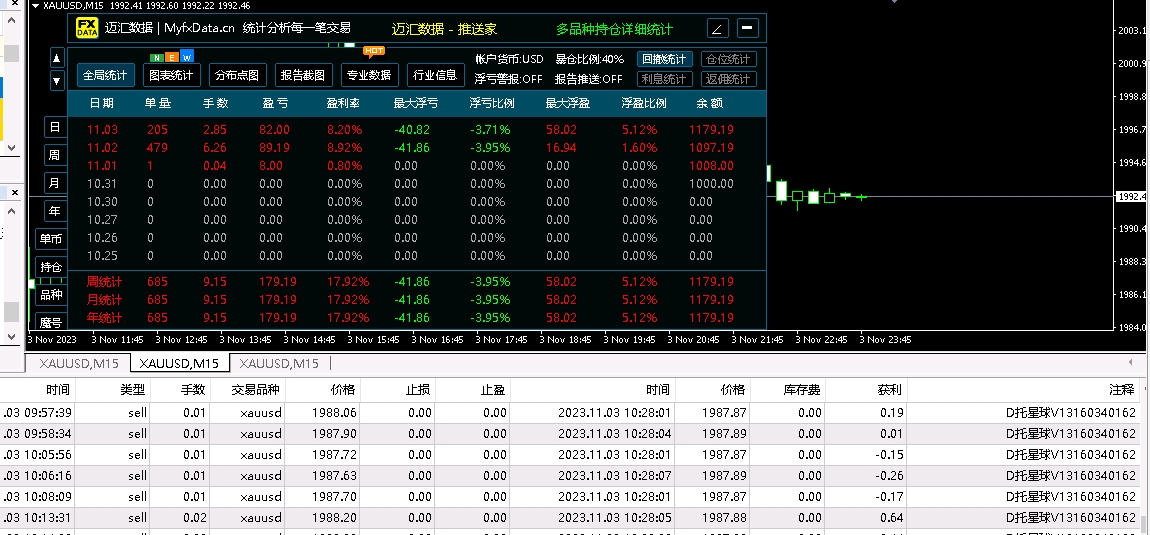Toggle the 返佣统计 rebate statistics button
Viewport: 1150px width, 535px height.
[729, 79]
